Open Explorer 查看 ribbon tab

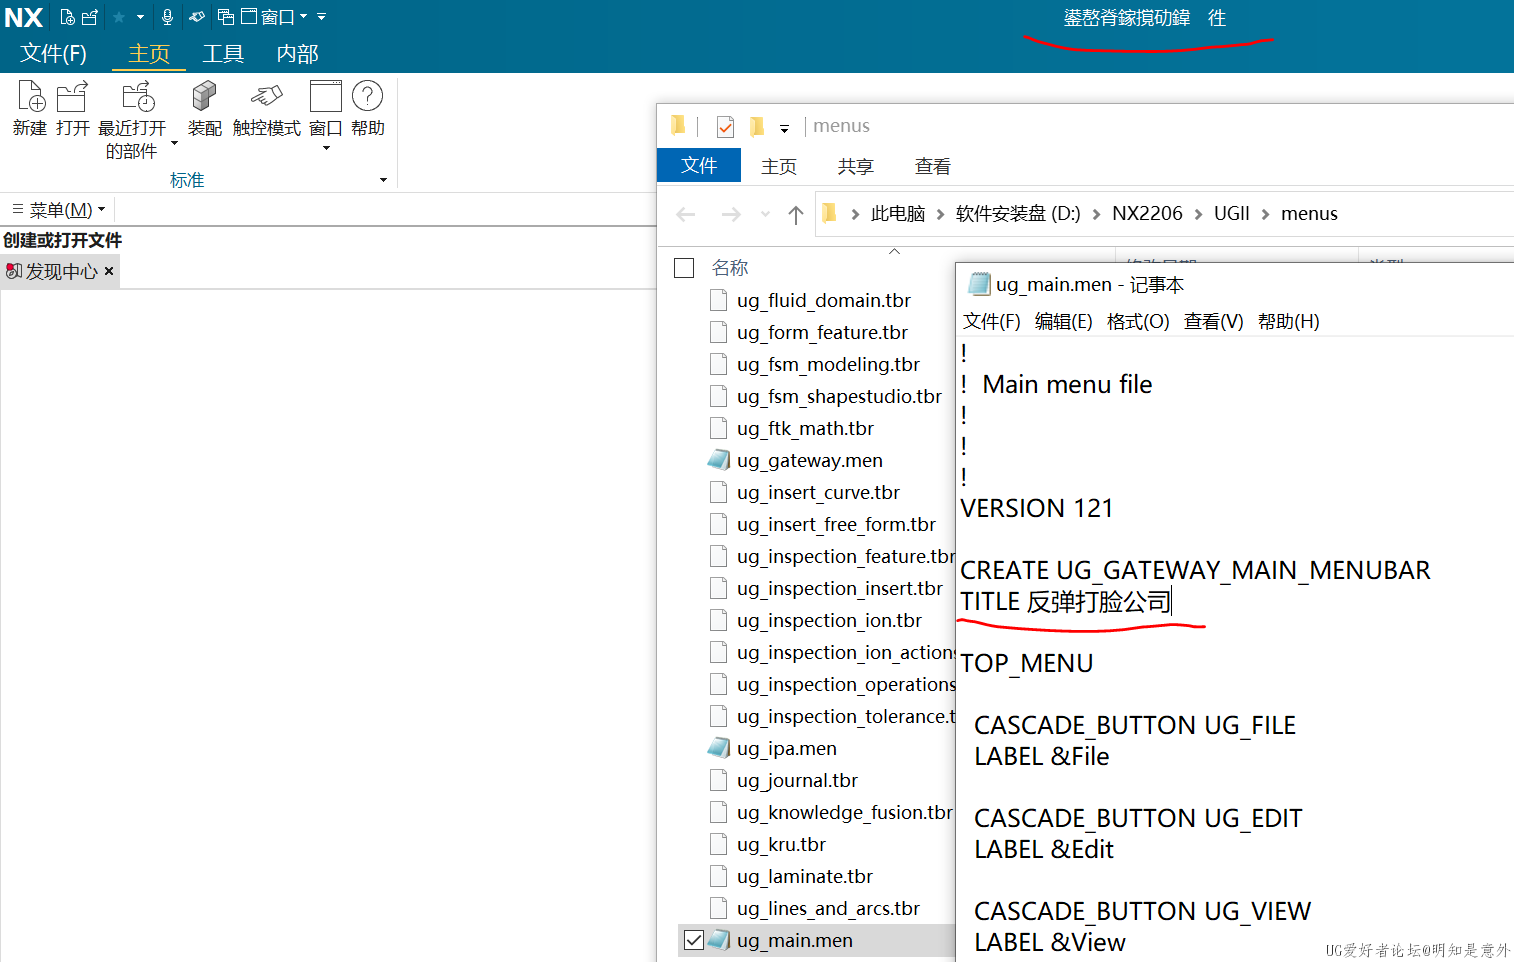click(933, 166)
